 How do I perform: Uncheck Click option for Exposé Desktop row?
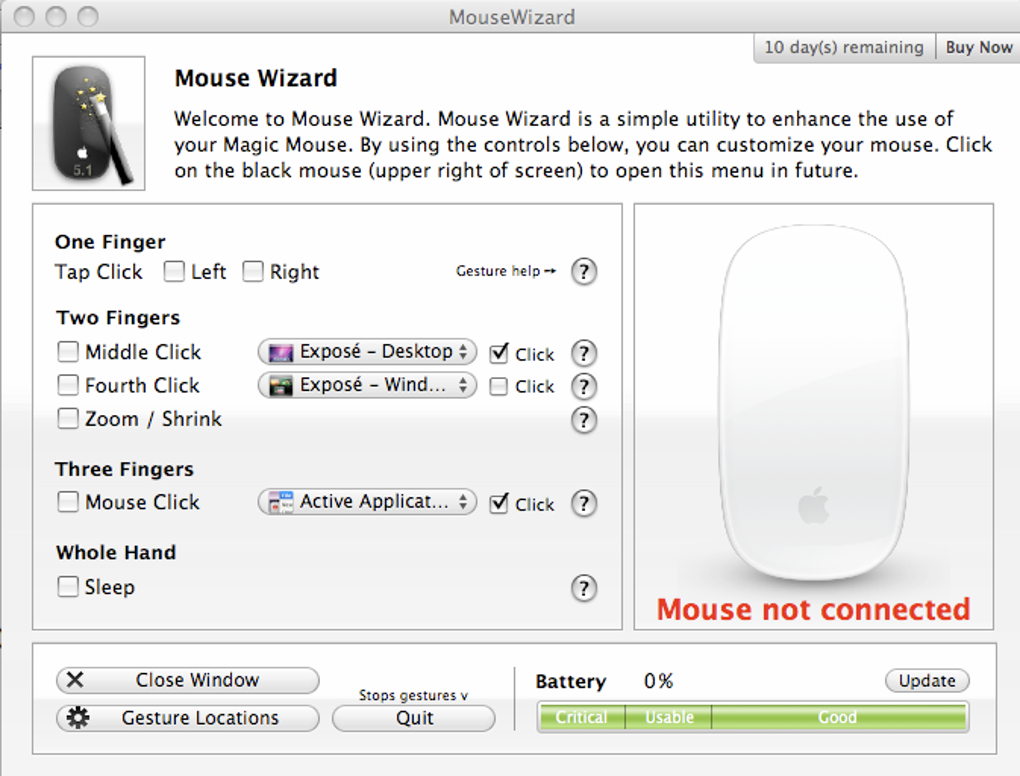point(499,353)
